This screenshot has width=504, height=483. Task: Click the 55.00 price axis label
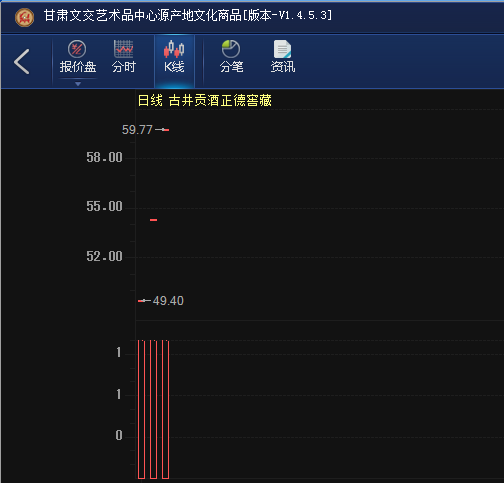click(x=104, y=206)
